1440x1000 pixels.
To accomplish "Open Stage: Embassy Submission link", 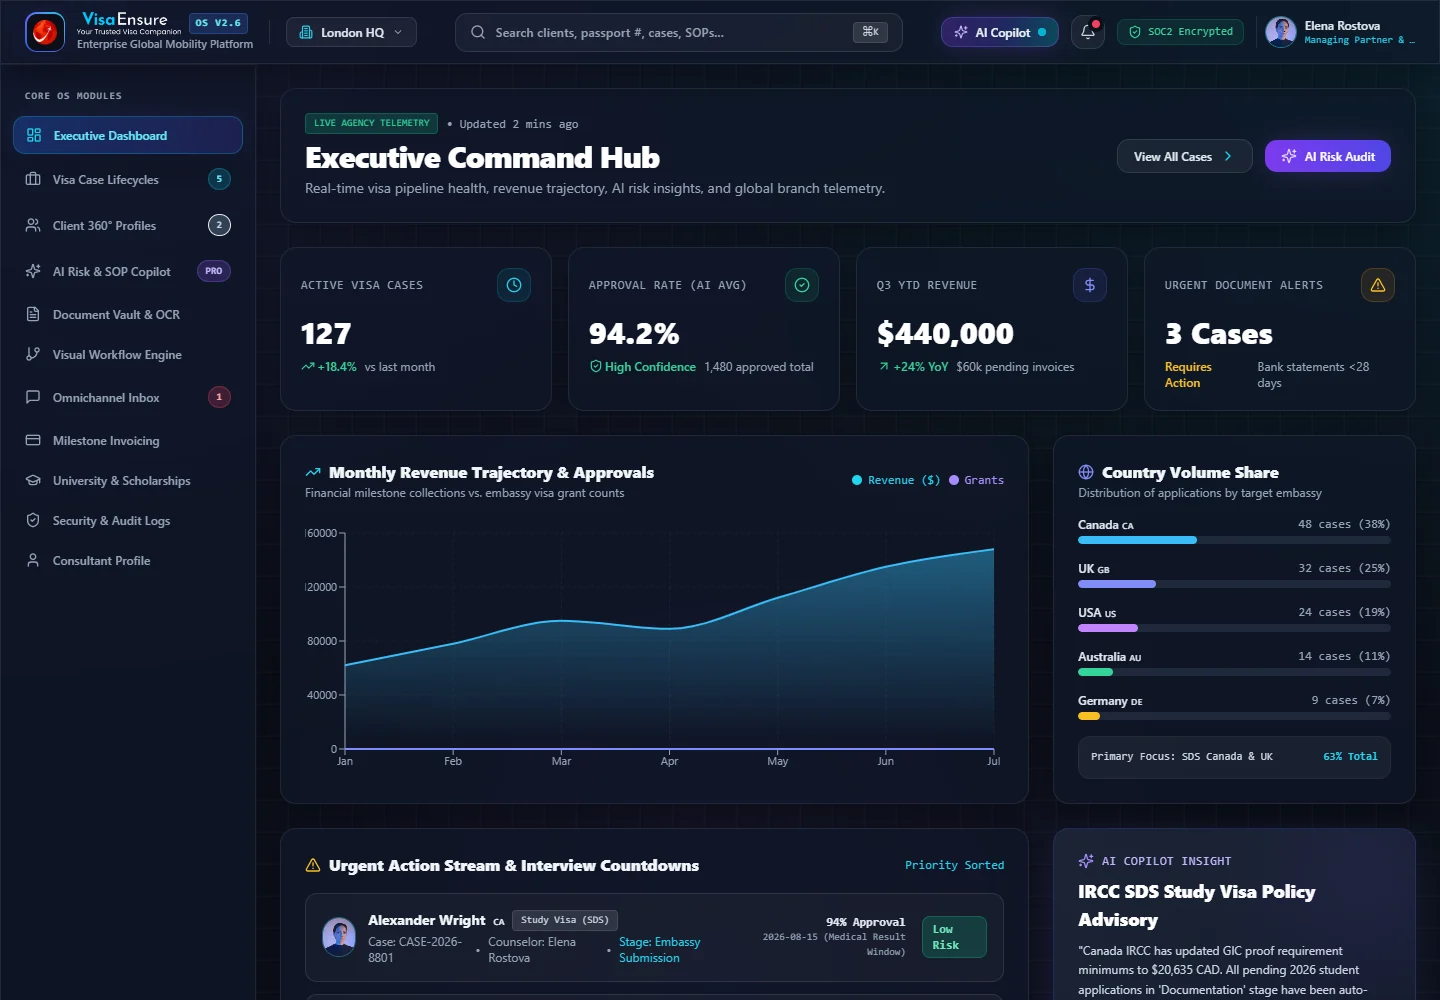I will (x=660, y=950).
